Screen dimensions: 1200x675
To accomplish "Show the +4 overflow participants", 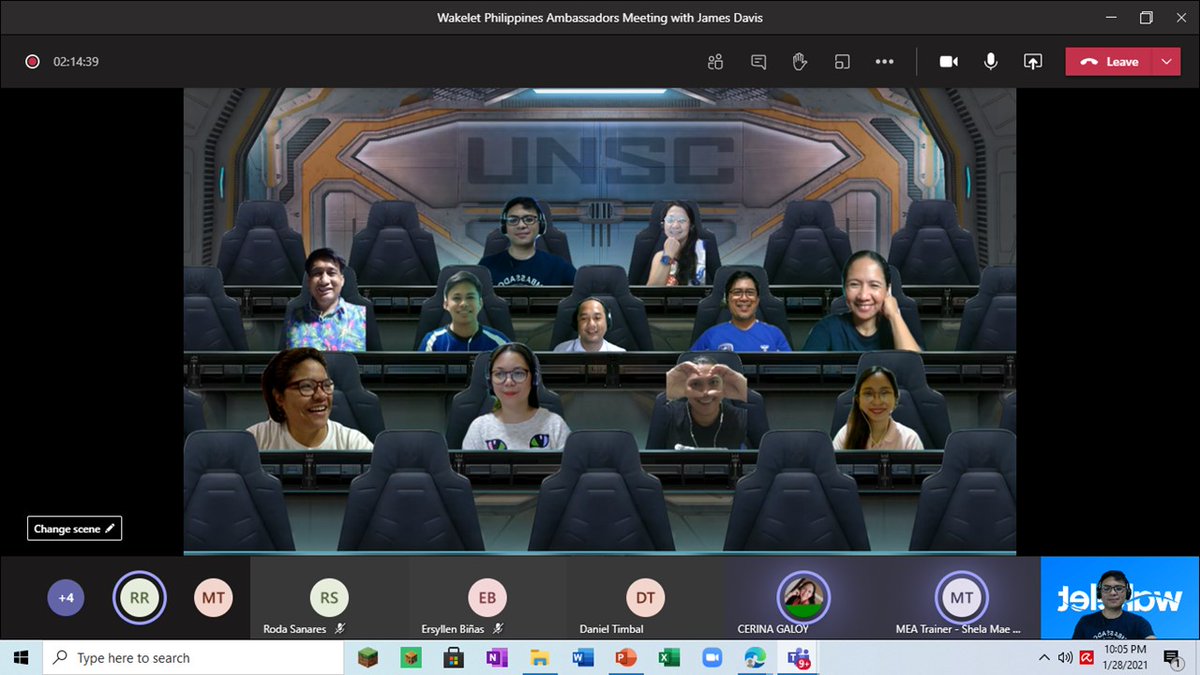I will [x=66, y=598].
